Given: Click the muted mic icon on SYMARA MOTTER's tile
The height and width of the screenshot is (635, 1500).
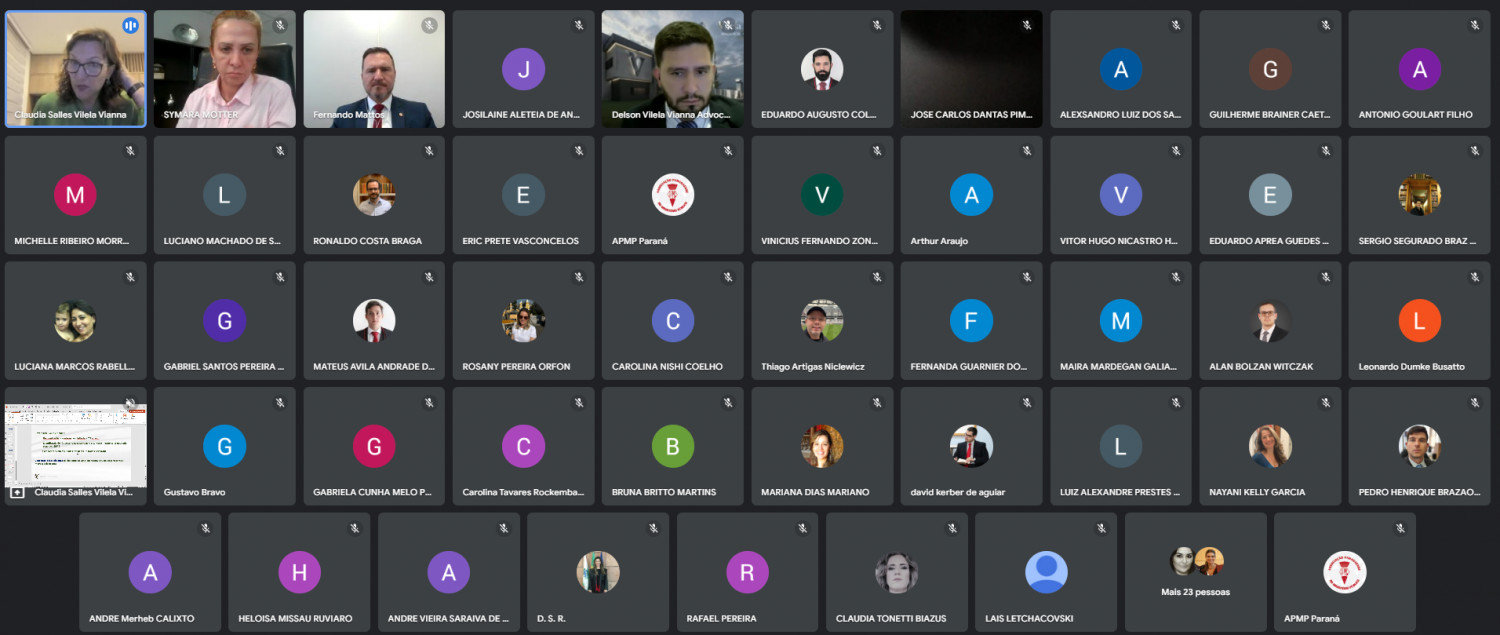Looking at the screenshot, I should coord(280,26).
